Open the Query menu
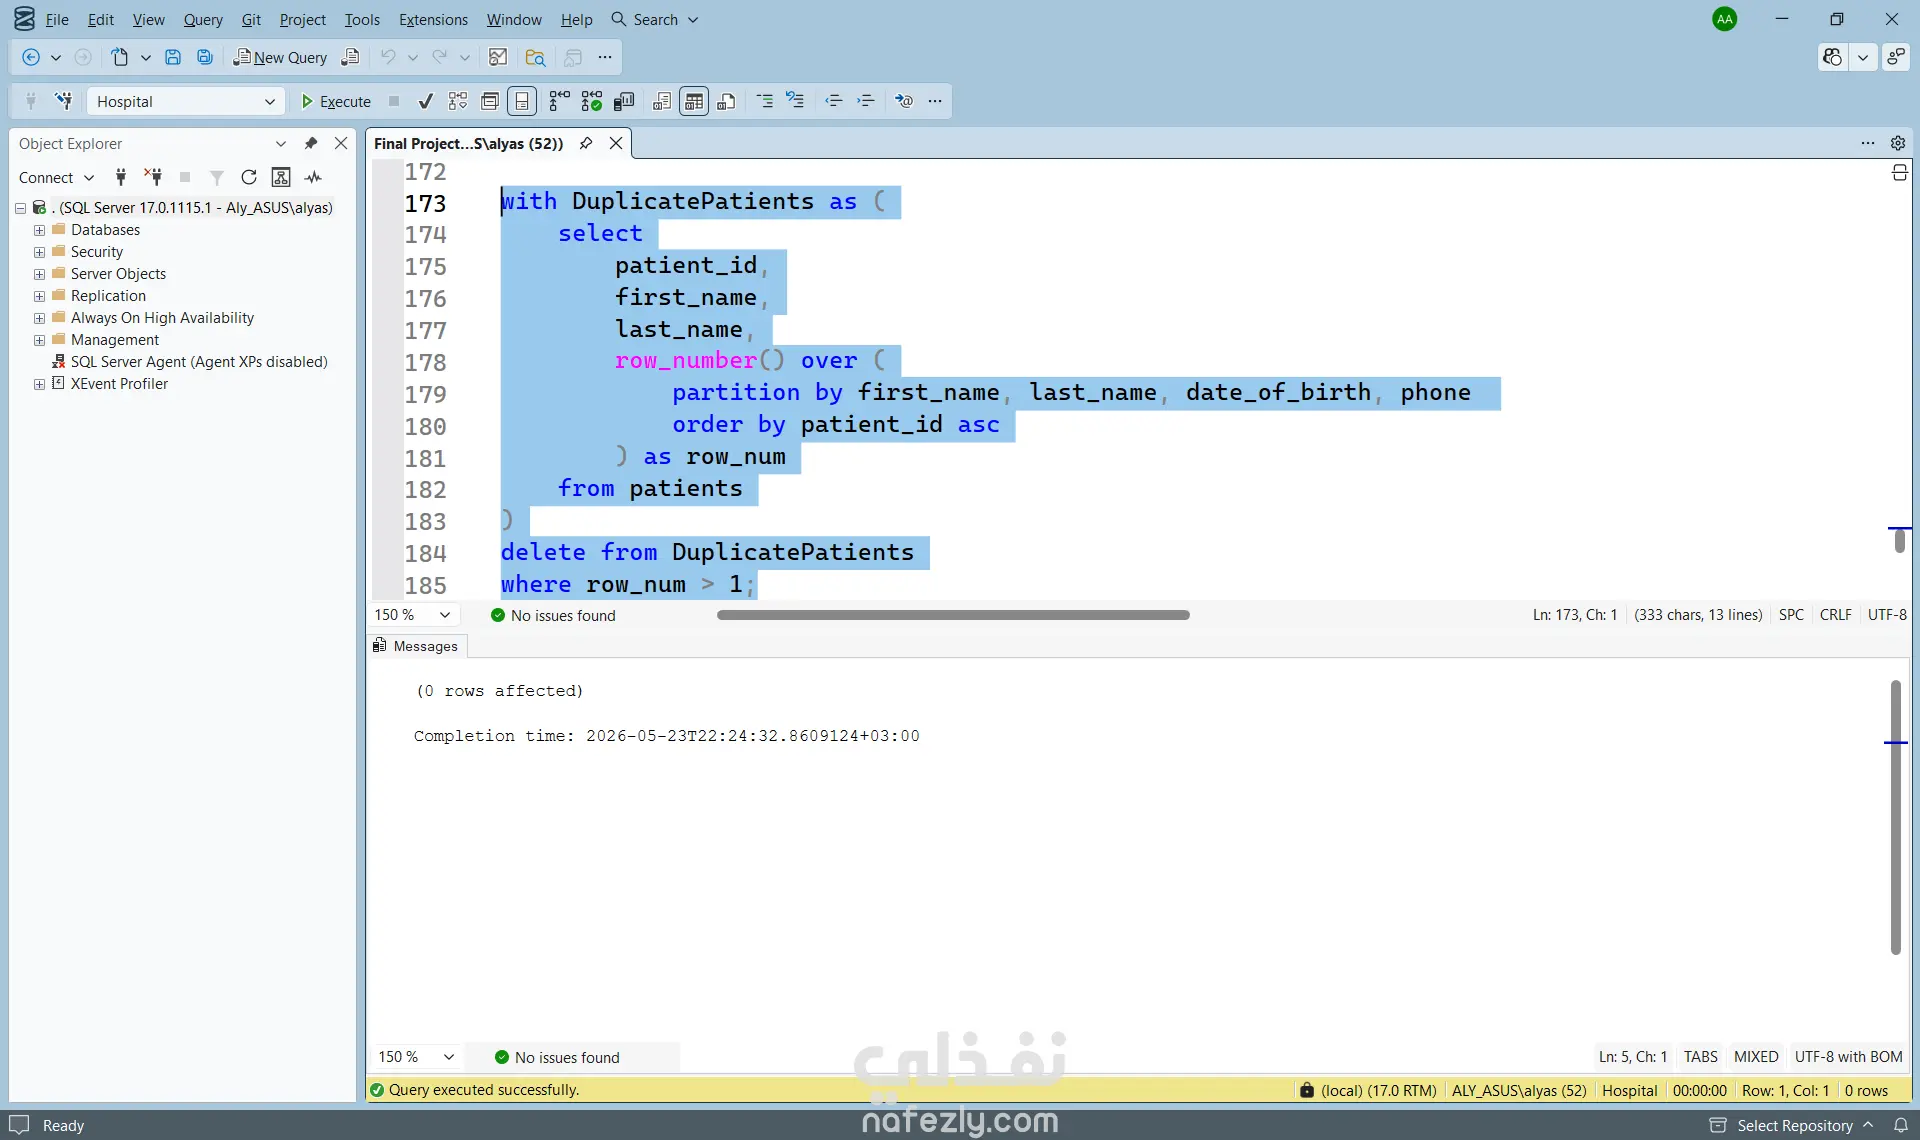 point(203,19)
